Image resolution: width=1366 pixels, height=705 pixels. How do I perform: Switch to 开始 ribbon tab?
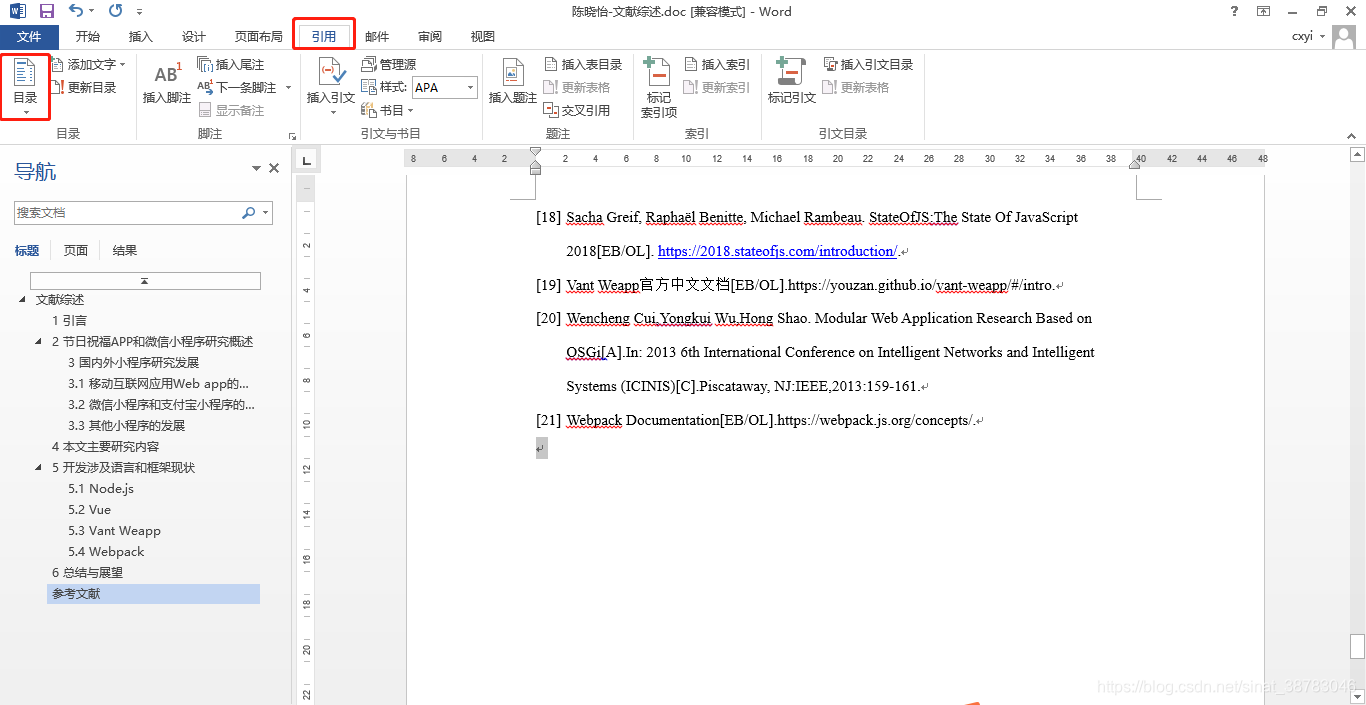88,36
